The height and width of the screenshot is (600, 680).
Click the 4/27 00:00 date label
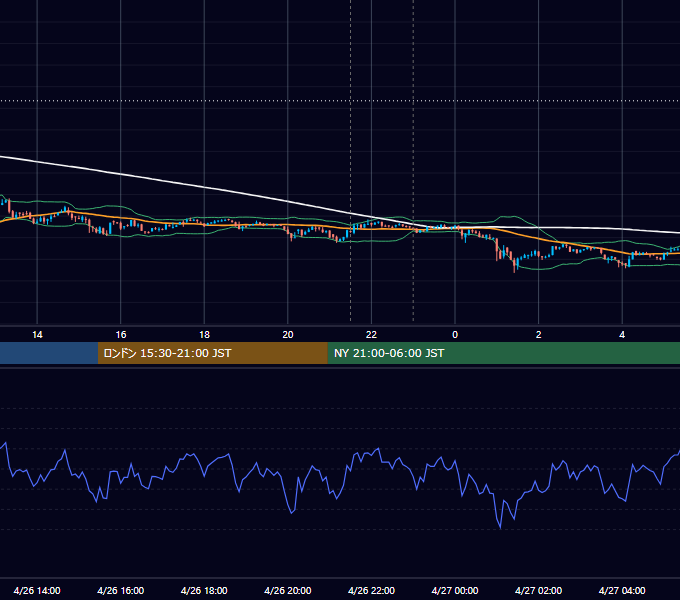click(455, 590)
